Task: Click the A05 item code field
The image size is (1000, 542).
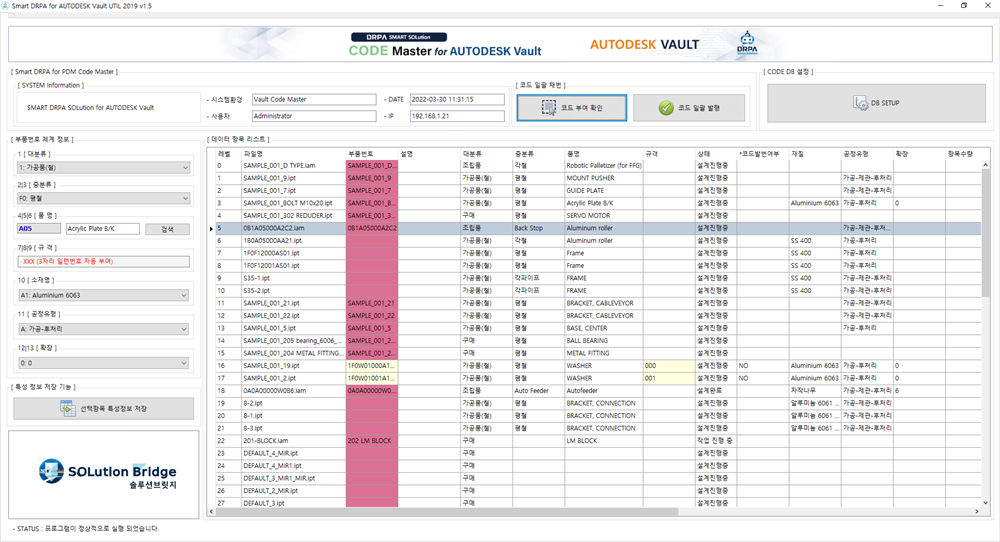Action: click(39, 228)
